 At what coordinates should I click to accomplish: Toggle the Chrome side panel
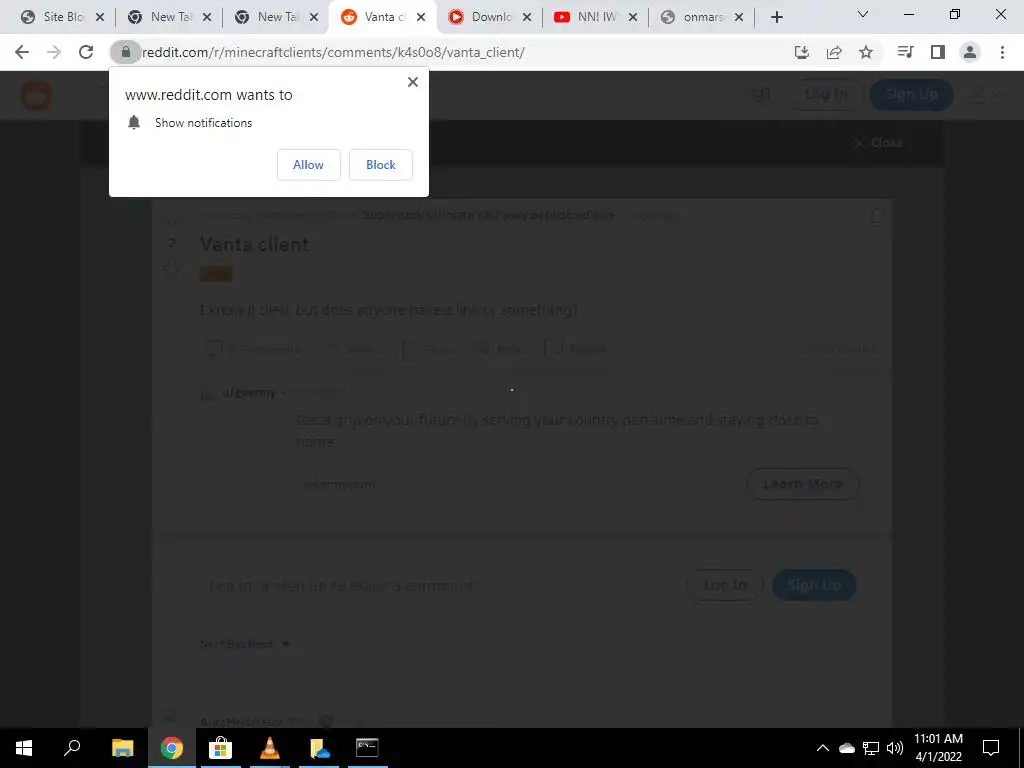click(938, 52)
